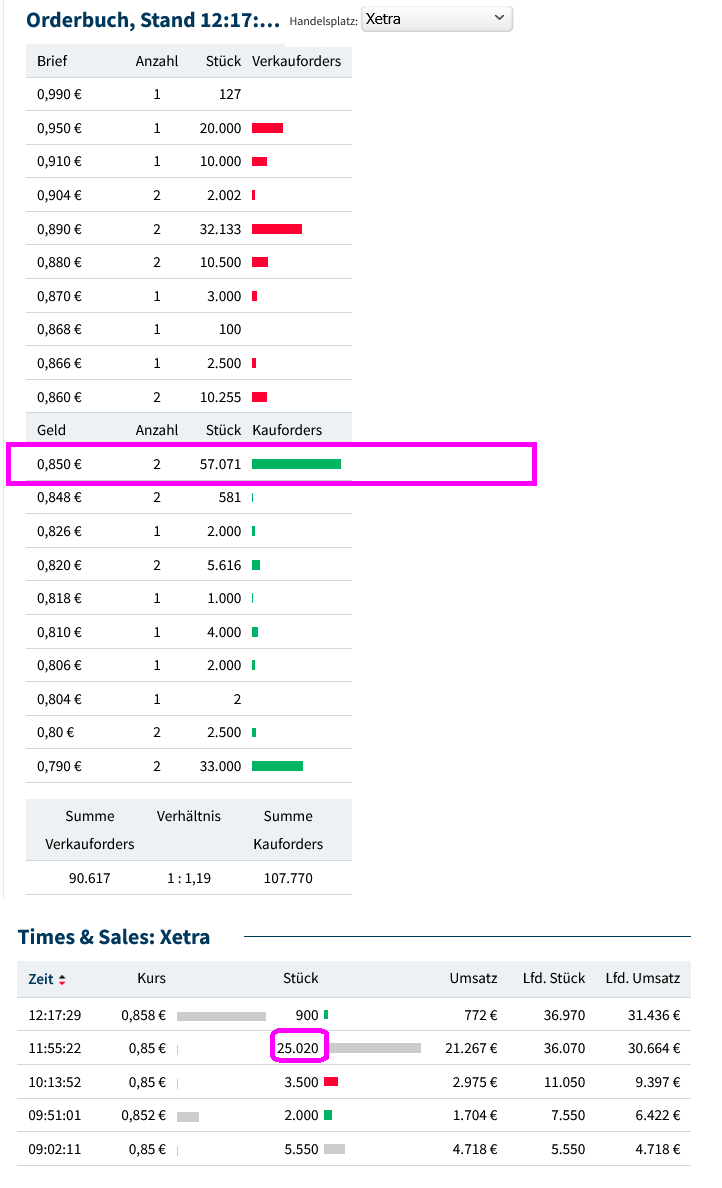The width and height of the screenshot is (722, 1188).
Task: Click the sort arrows next to Zeit
Action: point(62,980)
